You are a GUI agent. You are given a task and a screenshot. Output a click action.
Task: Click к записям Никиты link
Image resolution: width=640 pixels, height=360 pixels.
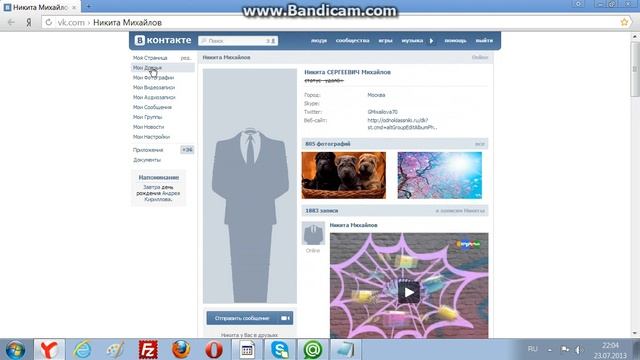pyautogui.click(x=460, y=211)
